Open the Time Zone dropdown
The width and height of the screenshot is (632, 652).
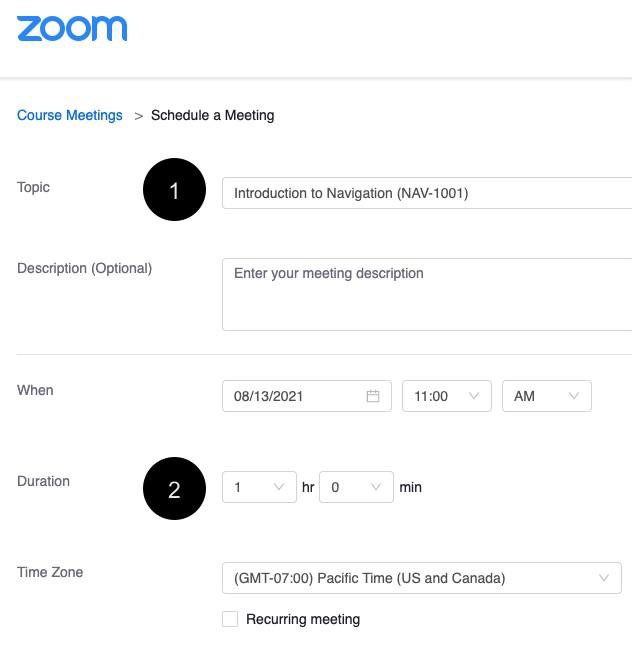click(421, 578)
